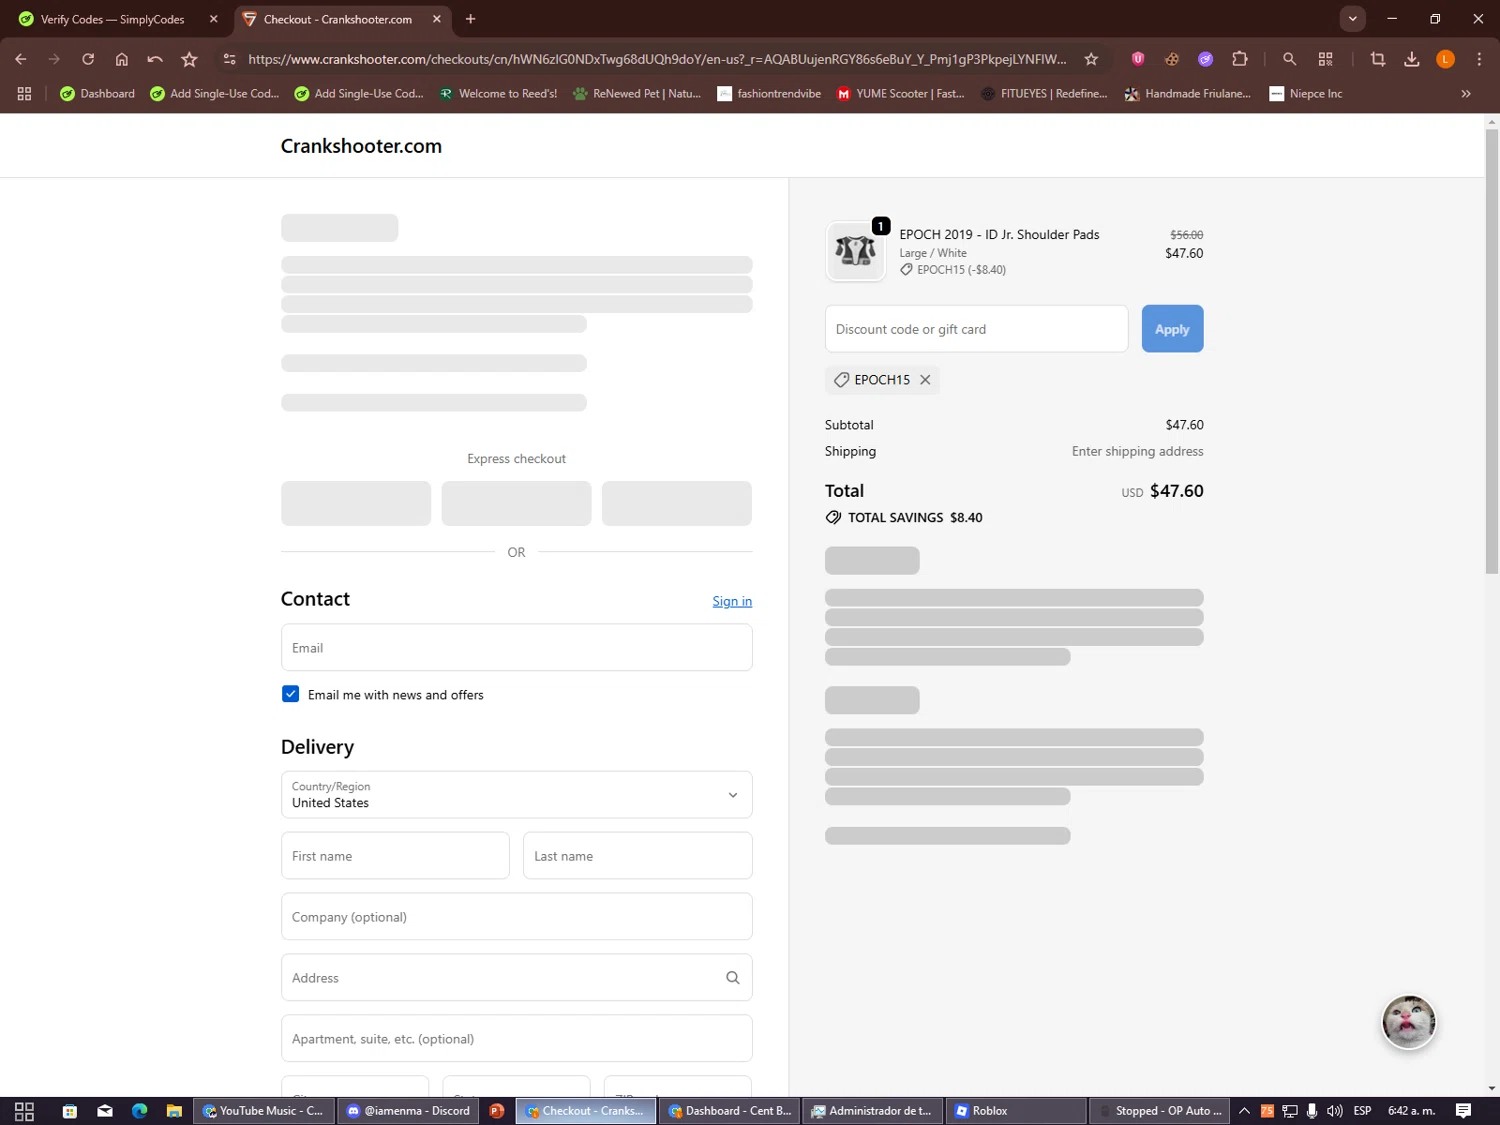Viewport: 1500px width, 1125px height.
Task: Open the fashiontrendvibe bookmark
Action: click(x=769, y=94)
